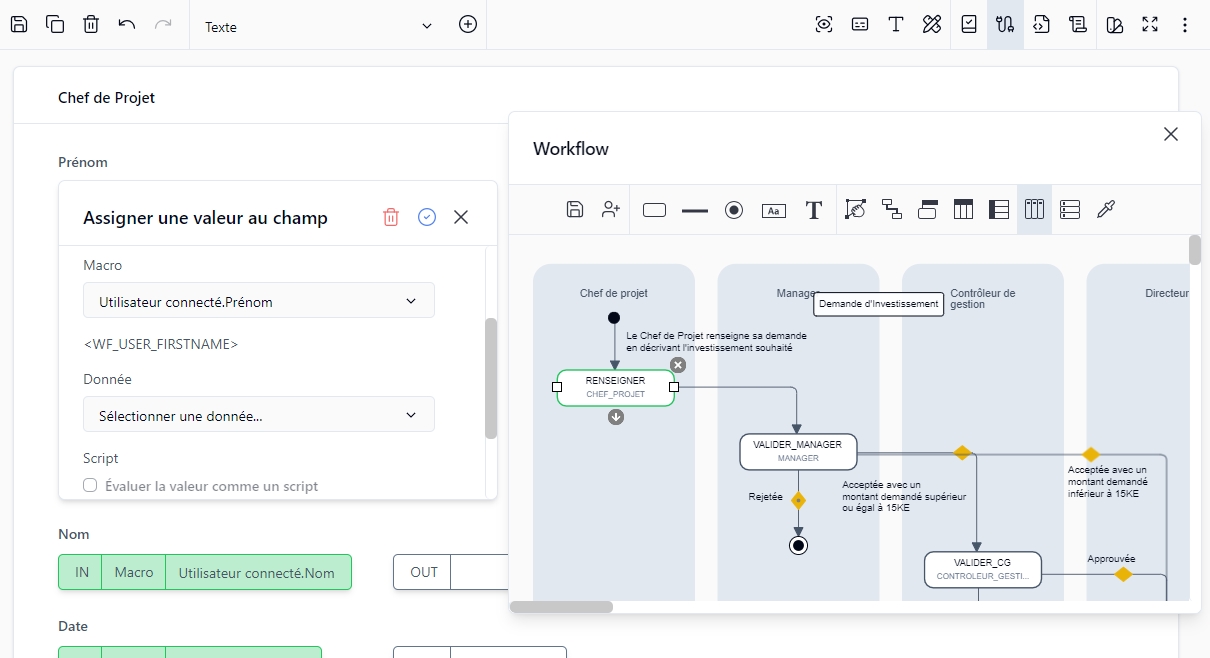Click the add user icon in Workflow toolbar
This screenshot has height=658, width=1210.
tap(611, 210)
